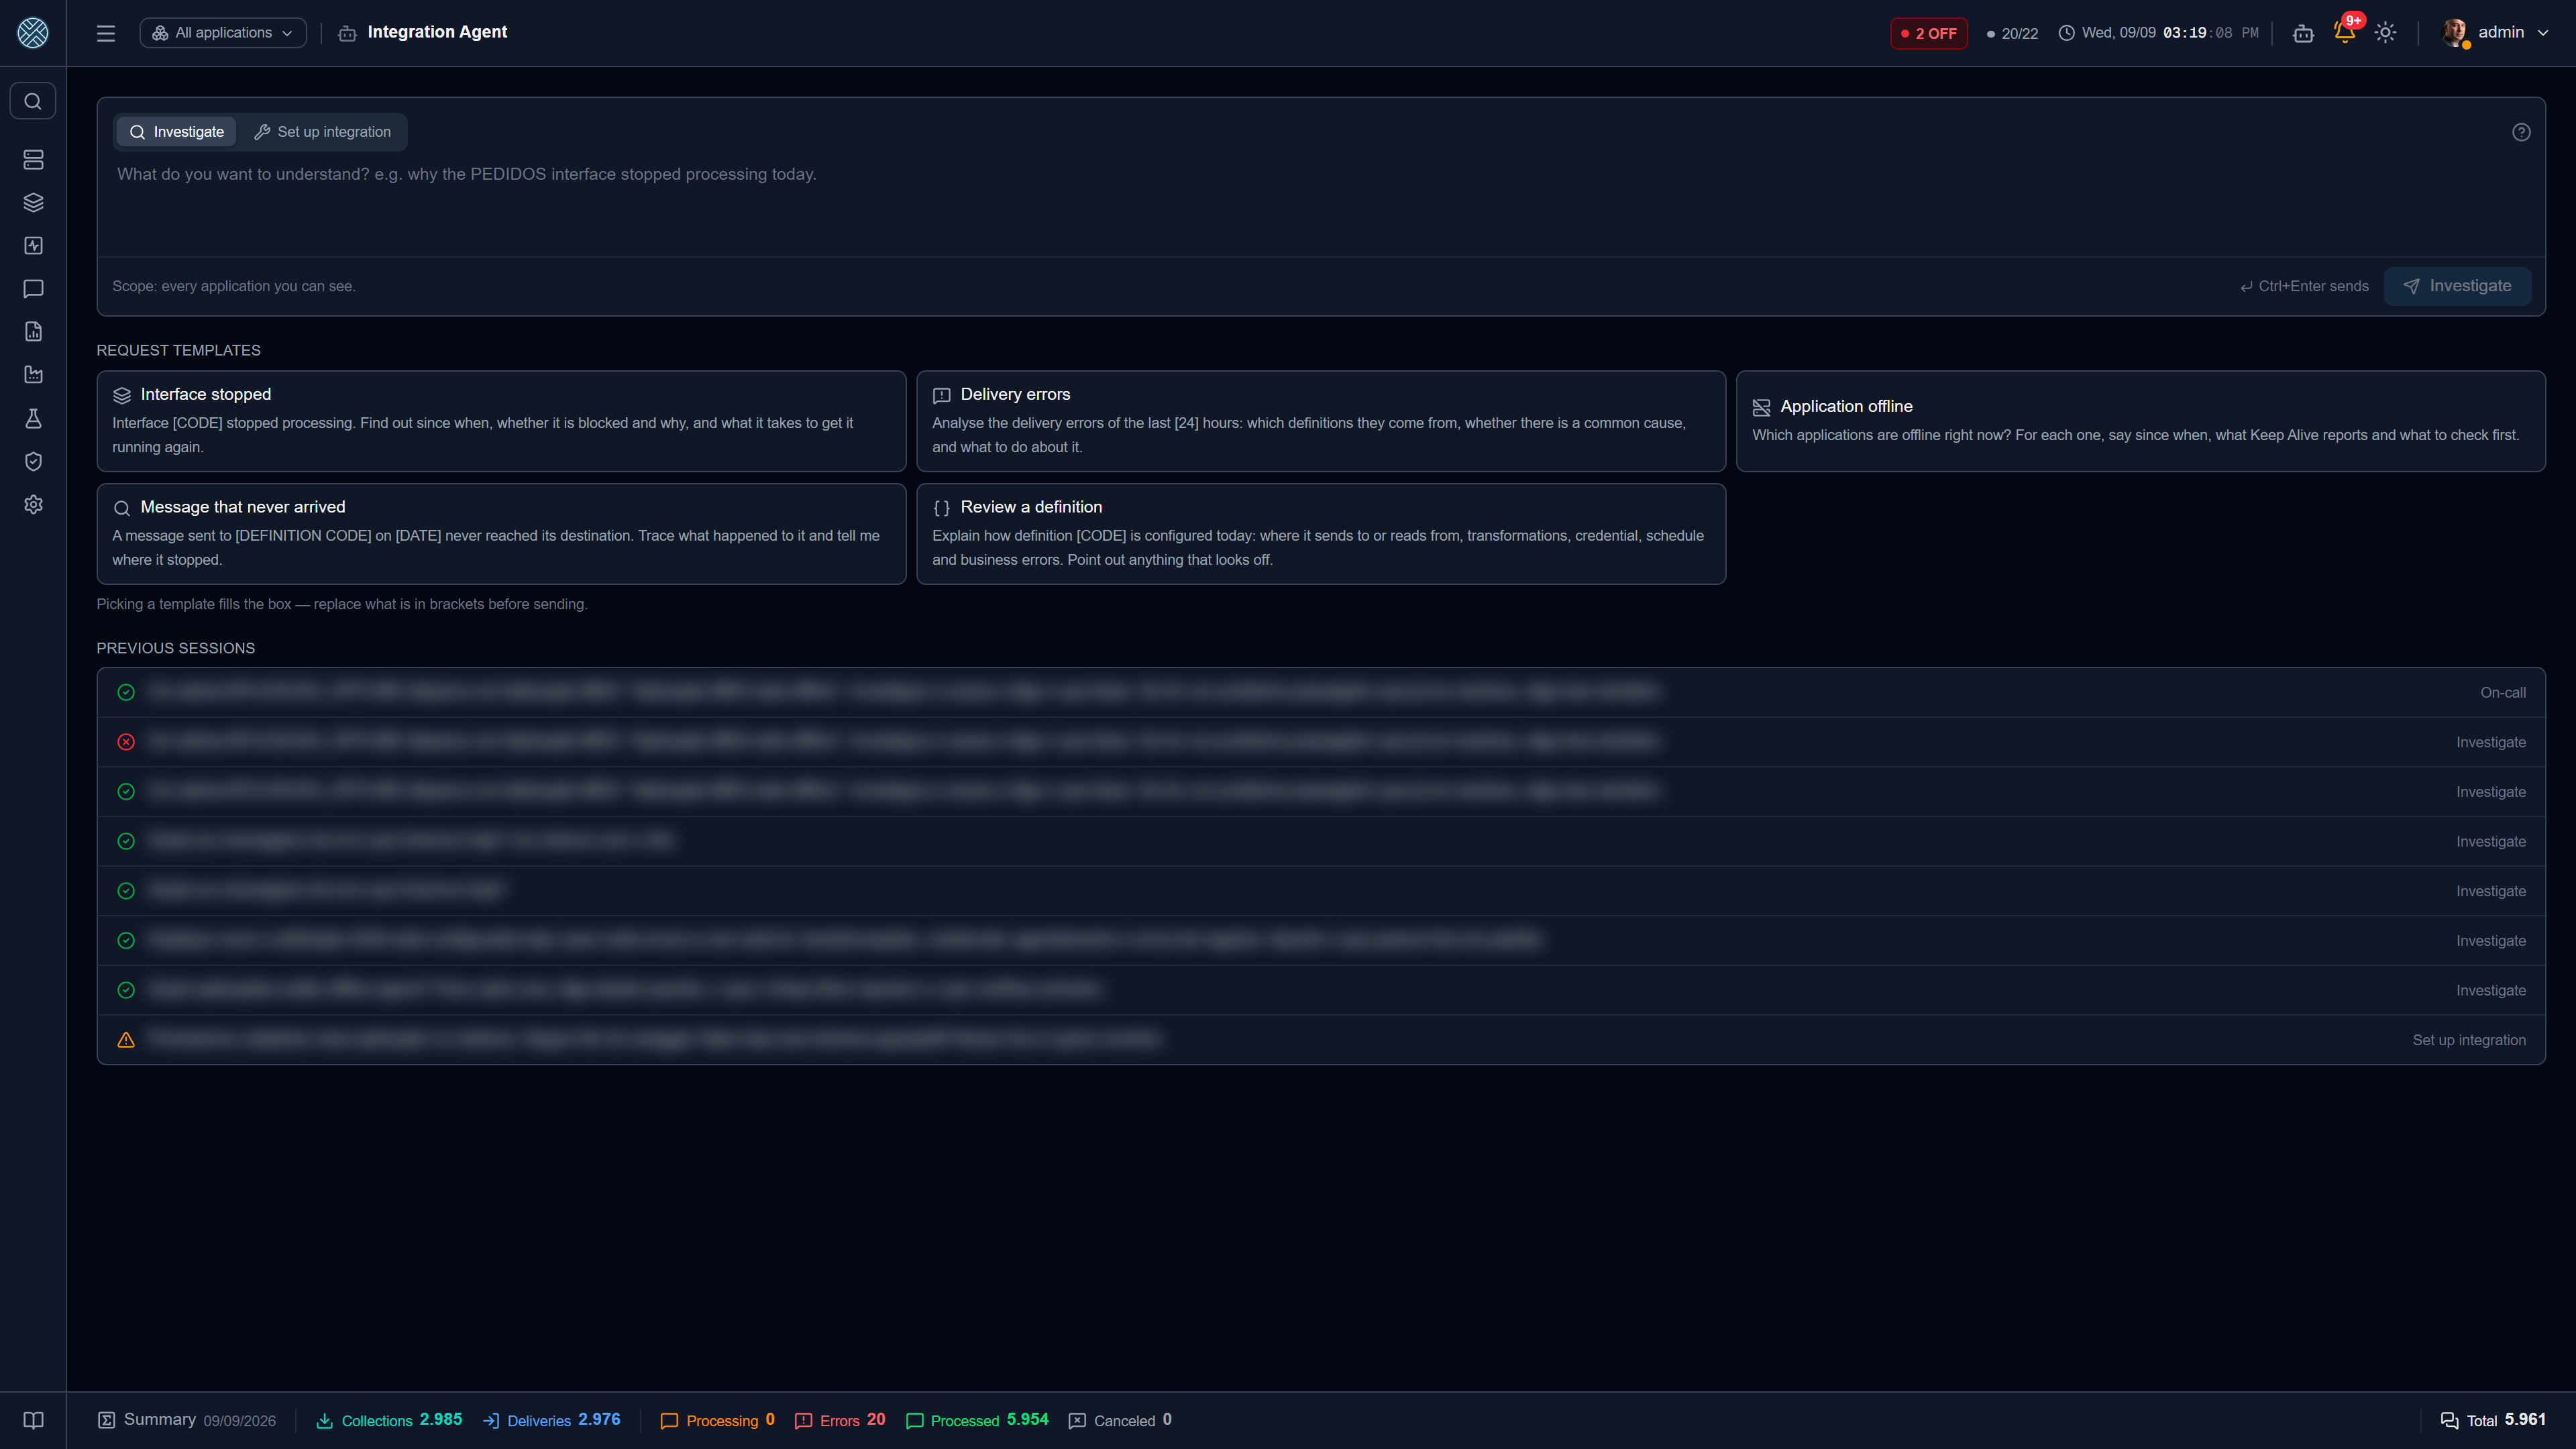The height and width of the screenshot is (1449, 2576).
Task: Click Processed 5.954 in status bar
Action: pyautogui.click(x=977, y=1420)
